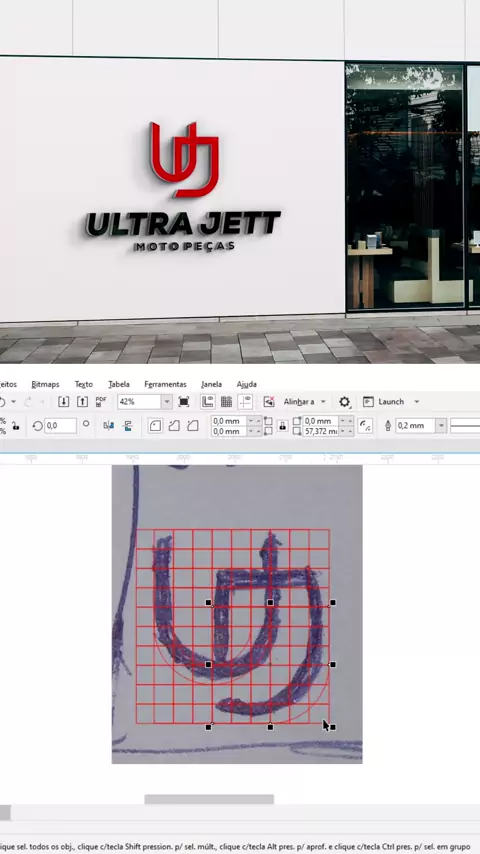Toggle the show grid button
Image resolution: width=480 pixels, height=854 pixels.
(x=227, y=402)
